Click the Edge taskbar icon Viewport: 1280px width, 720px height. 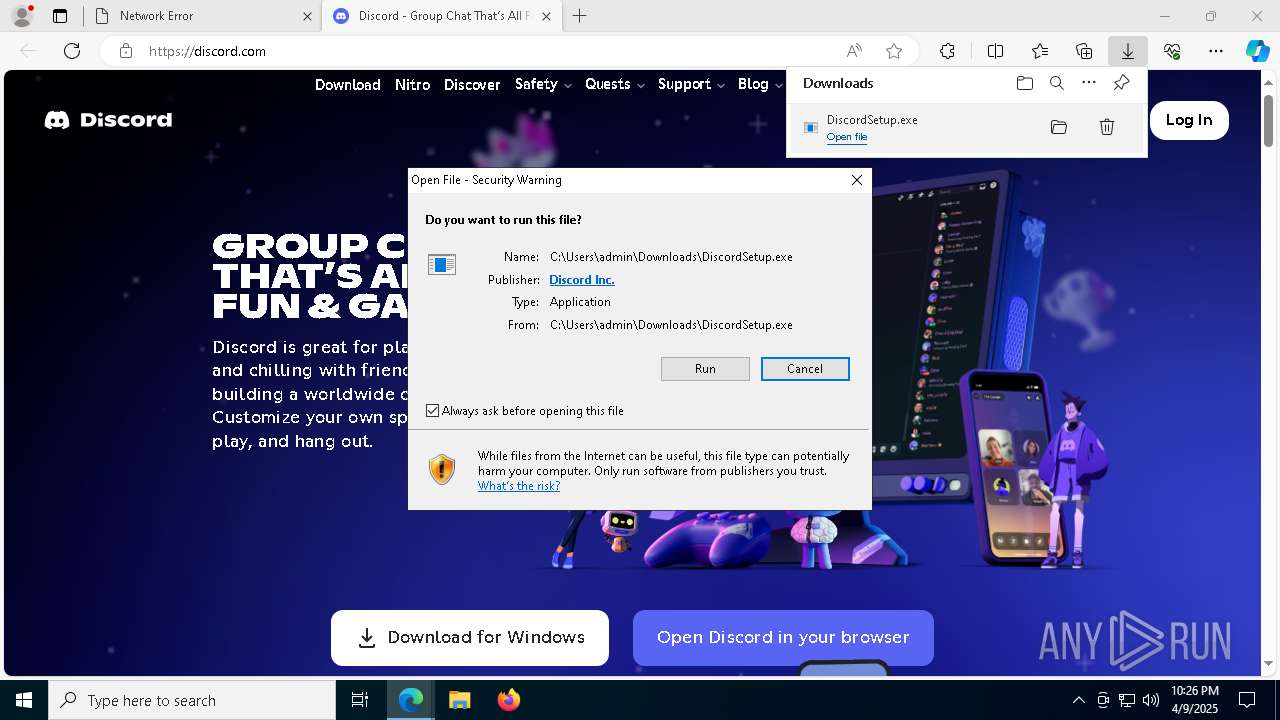point(411,700)
